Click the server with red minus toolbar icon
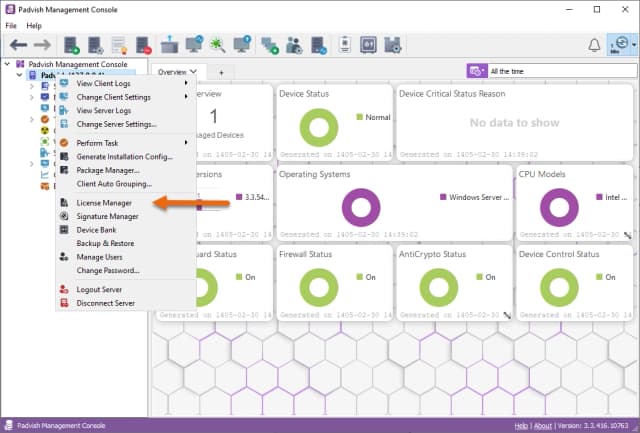640x433 pixels. pyautogui.click(x=144, y=45)
